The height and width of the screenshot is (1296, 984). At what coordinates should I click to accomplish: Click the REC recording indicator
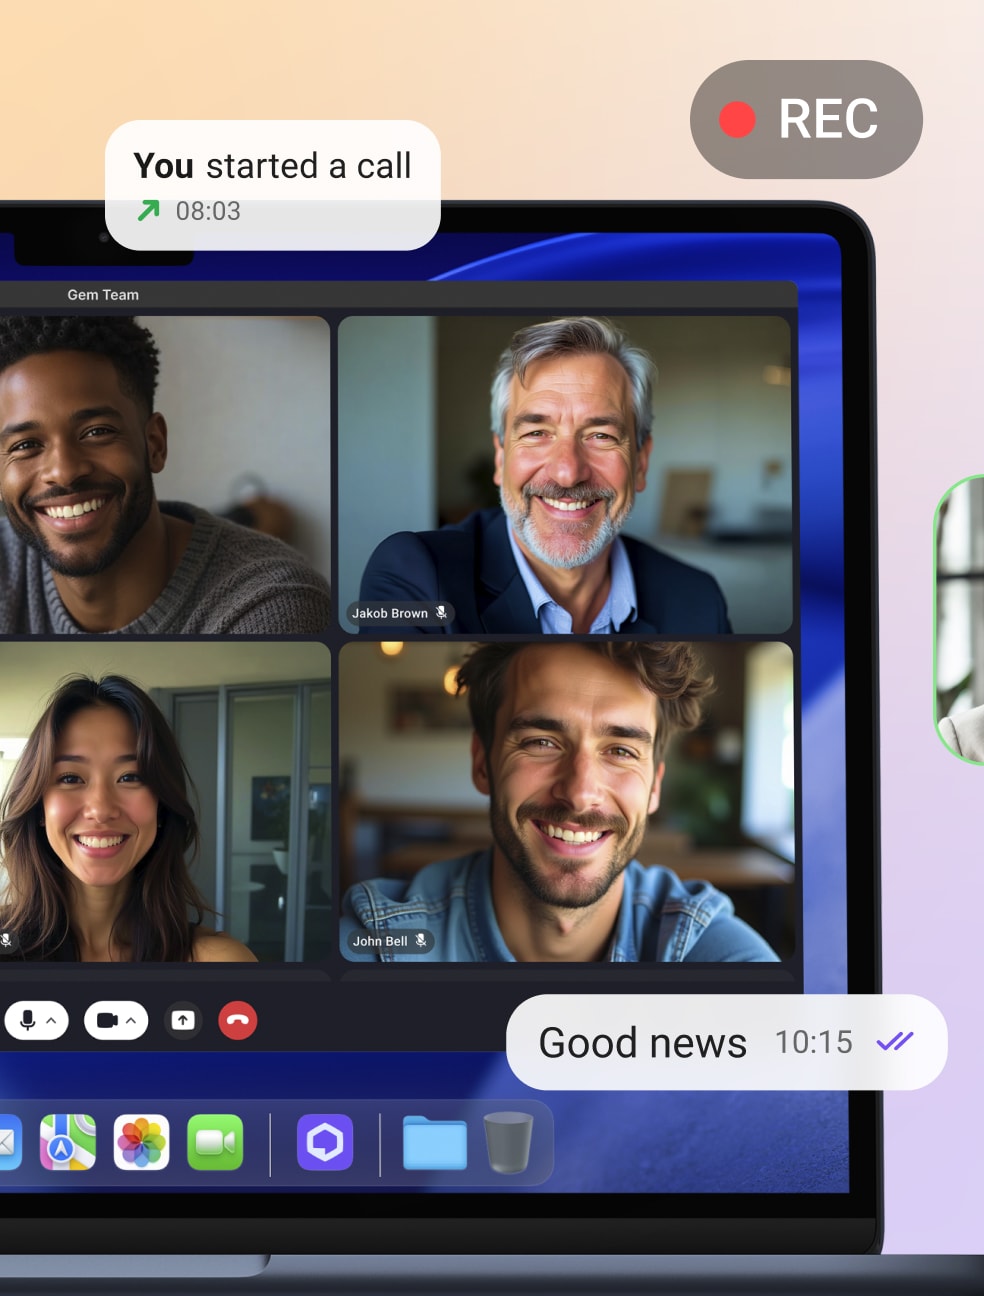coord(806,120)
